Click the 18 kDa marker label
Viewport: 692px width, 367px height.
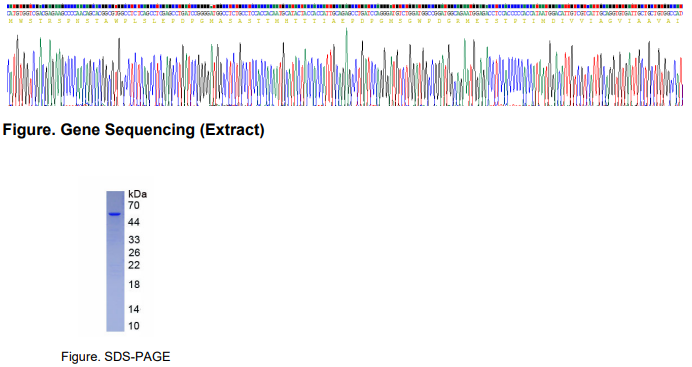pyautogui.click(x=134, y=285)
